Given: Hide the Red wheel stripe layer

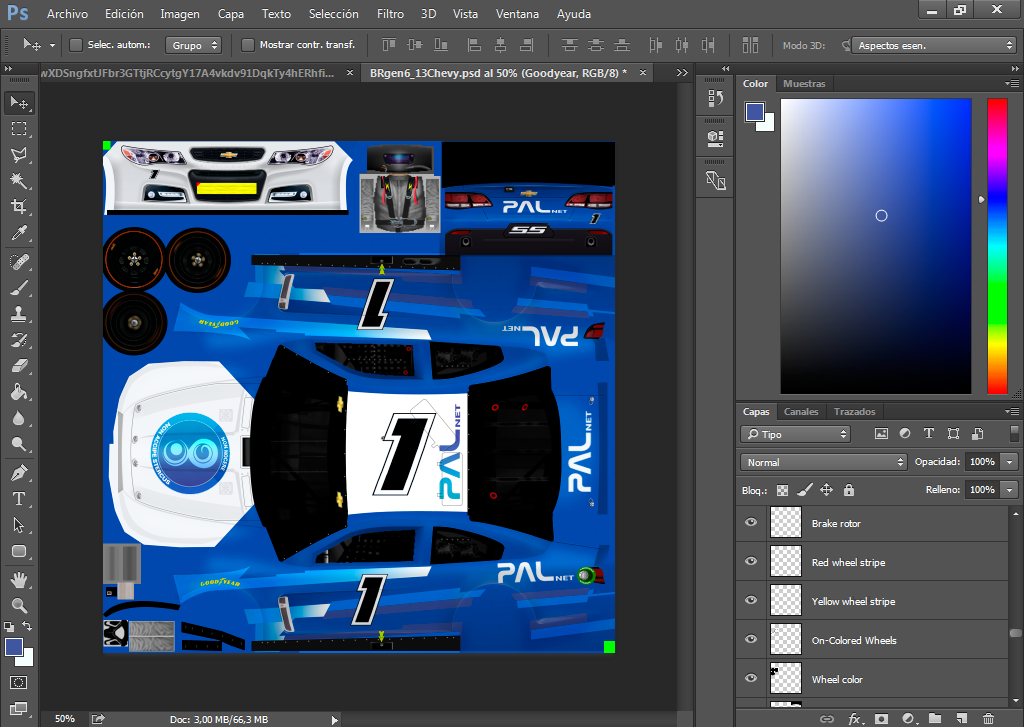Looking at the screenshot, I should [x=751, y=562].
